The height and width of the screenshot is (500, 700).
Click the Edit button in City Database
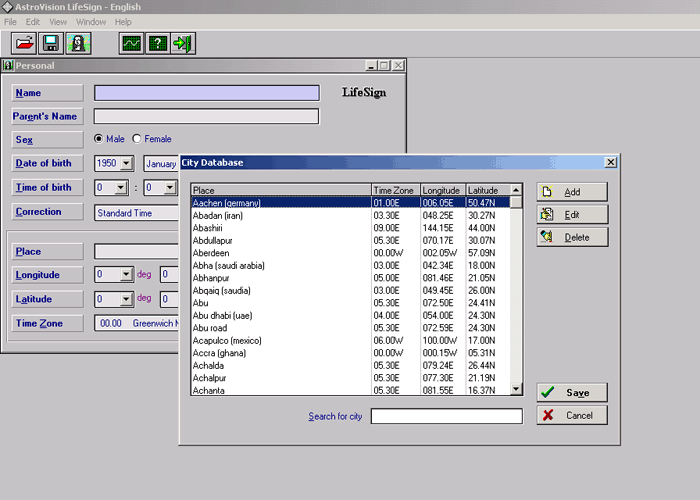[x=572, y=215]
